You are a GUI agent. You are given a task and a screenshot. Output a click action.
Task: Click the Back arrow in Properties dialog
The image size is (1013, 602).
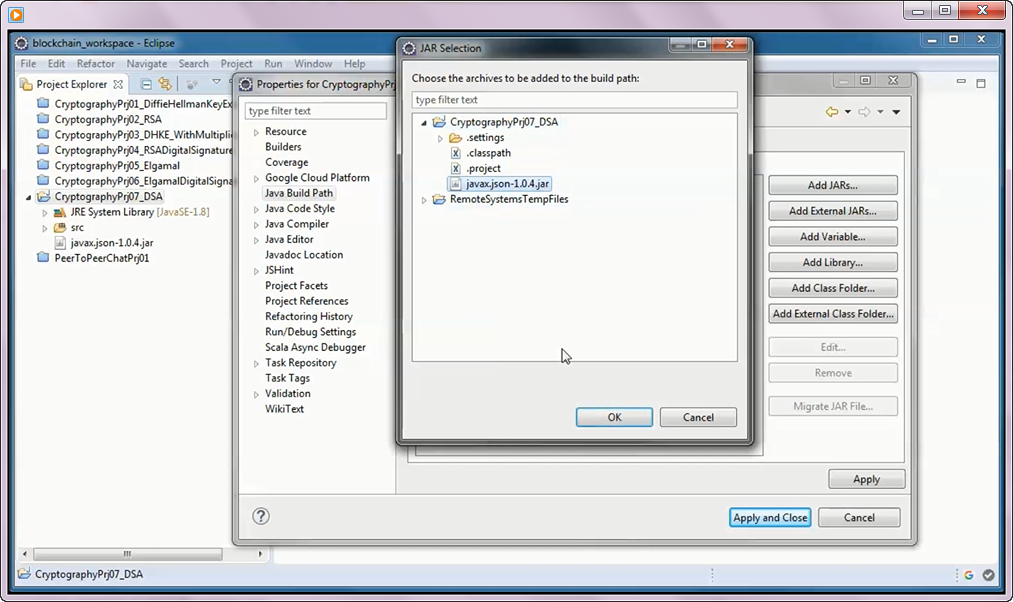pyautogui.click(x=831, y=112)
